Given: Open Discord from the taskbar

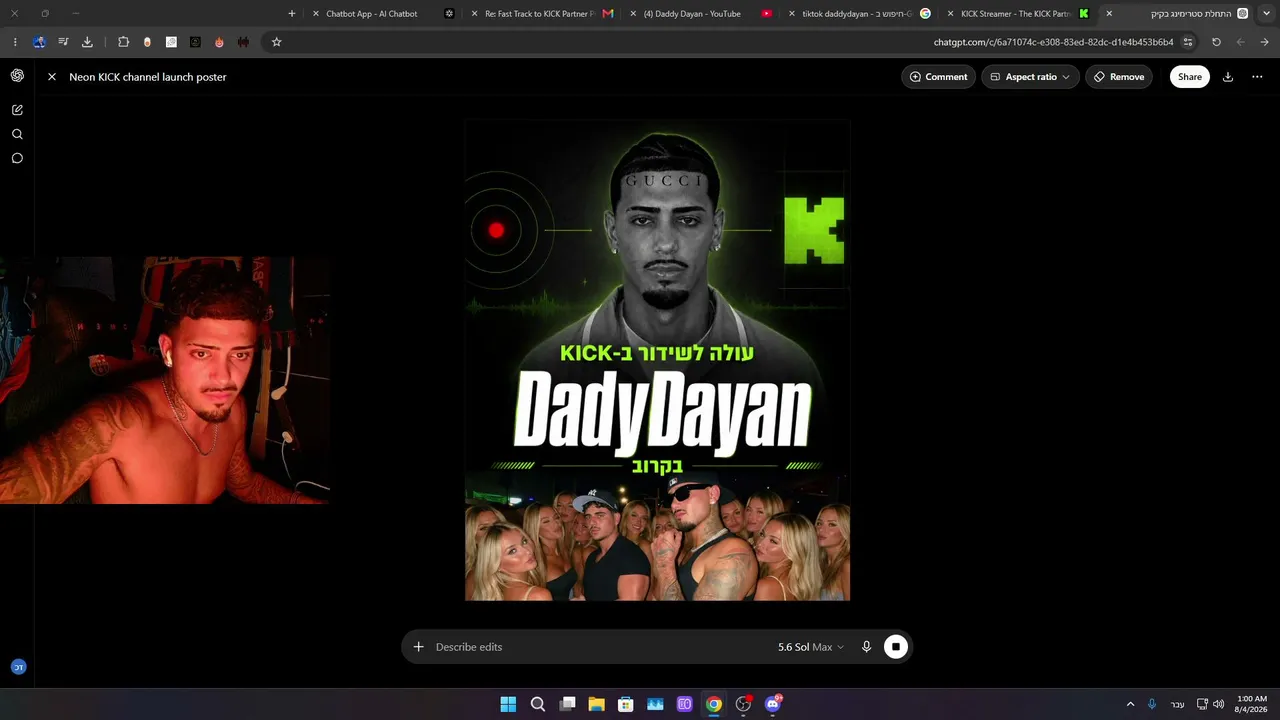Looking at the screenshot, I should pos(772,704).
